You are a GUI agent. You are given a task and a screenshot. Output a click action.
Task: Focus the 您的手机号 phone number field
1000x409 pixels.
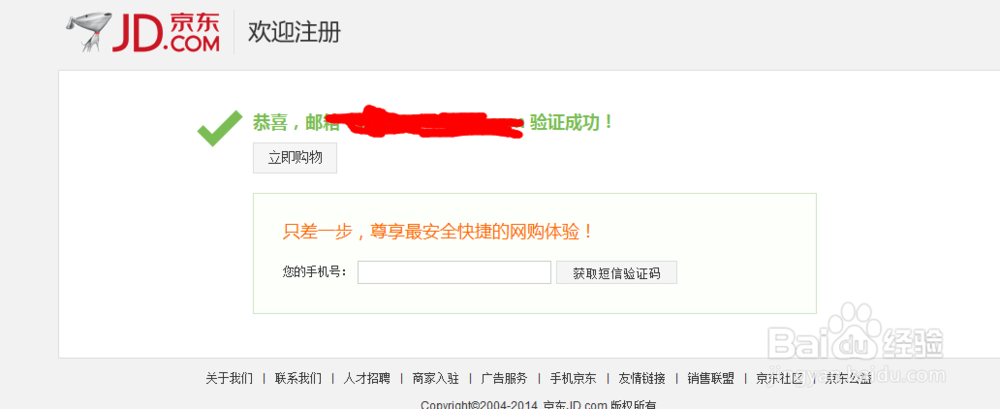point(454,272)
